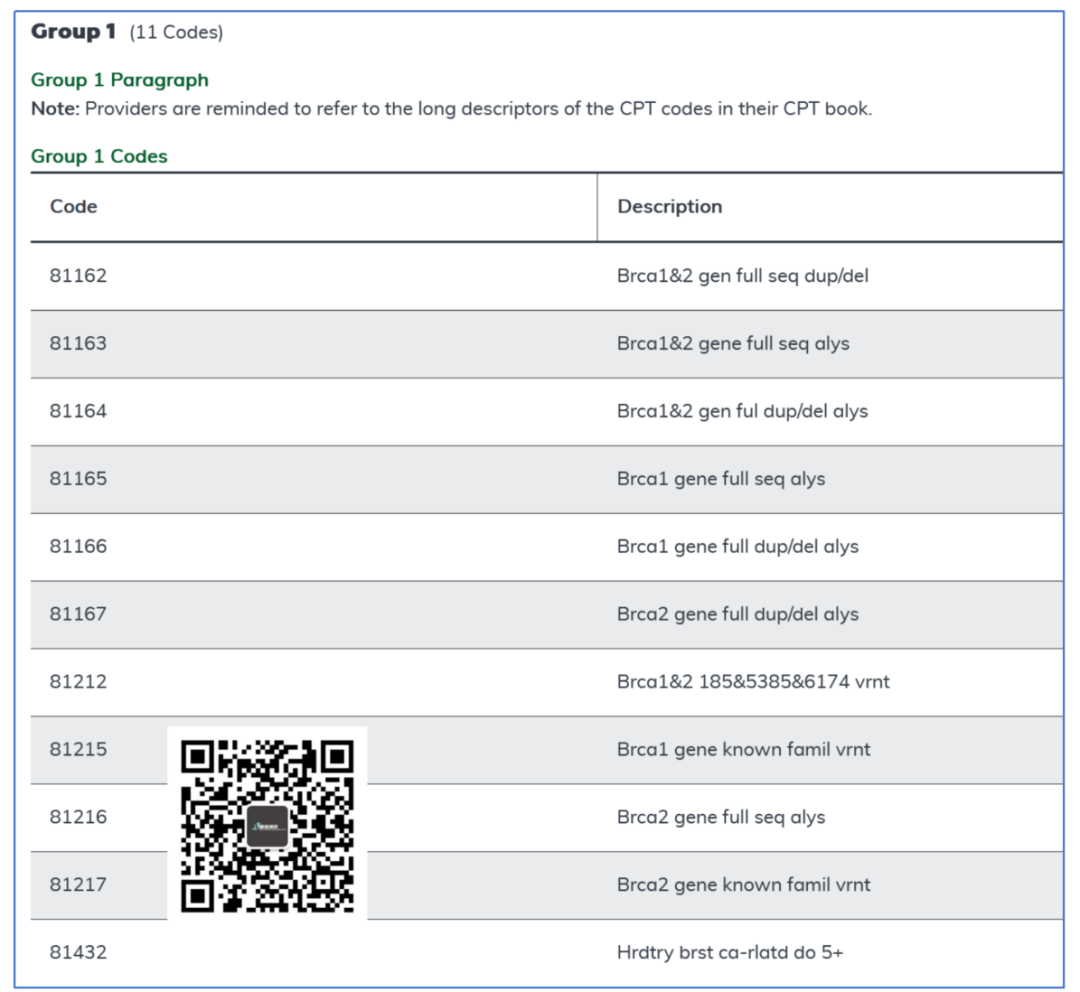Select code 81212 cell

[x=78, y=682]
